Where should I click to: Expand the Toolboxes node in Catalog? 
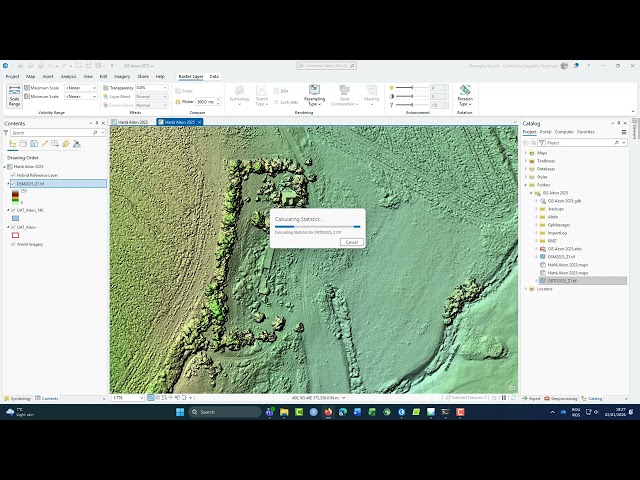[526, 161]
